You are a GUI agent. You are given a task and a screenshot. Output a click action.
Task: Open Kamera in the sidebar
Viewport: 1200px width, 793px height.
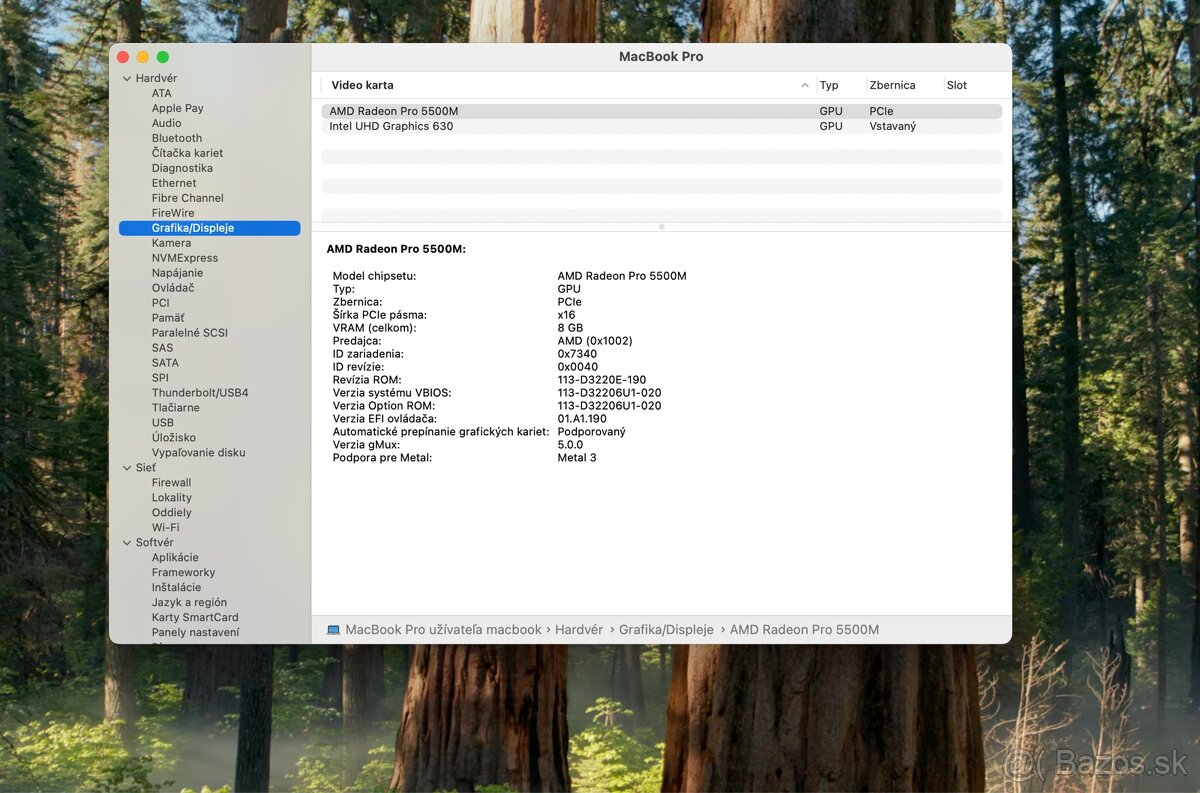(x=171, y=243)
